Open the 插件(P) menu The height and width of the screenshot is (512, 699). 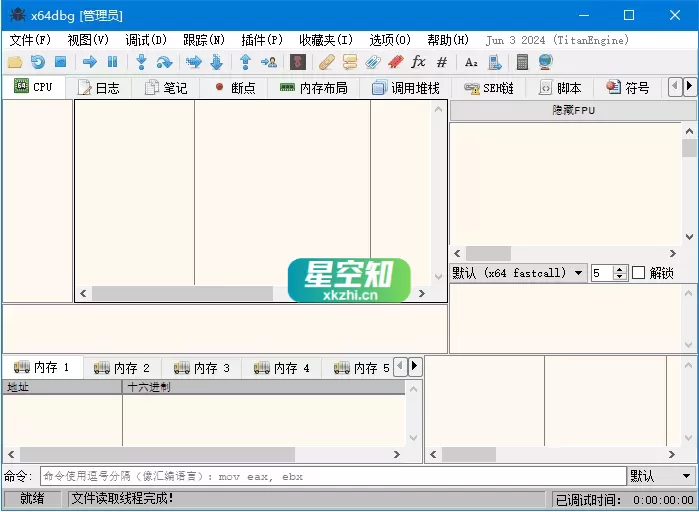coord(262,40)
